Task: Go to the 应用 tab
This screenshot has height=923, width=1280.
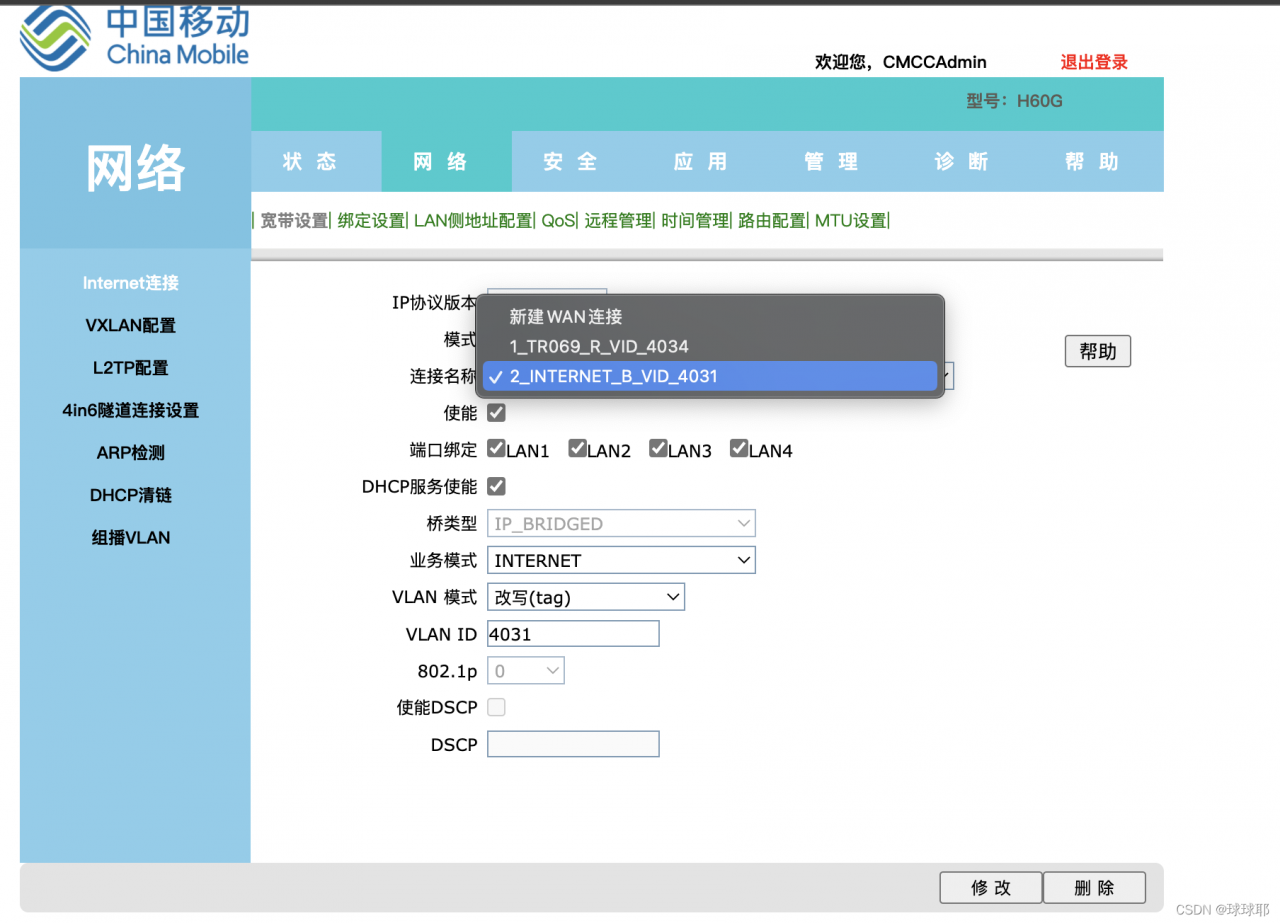Action: click(701, 162)
